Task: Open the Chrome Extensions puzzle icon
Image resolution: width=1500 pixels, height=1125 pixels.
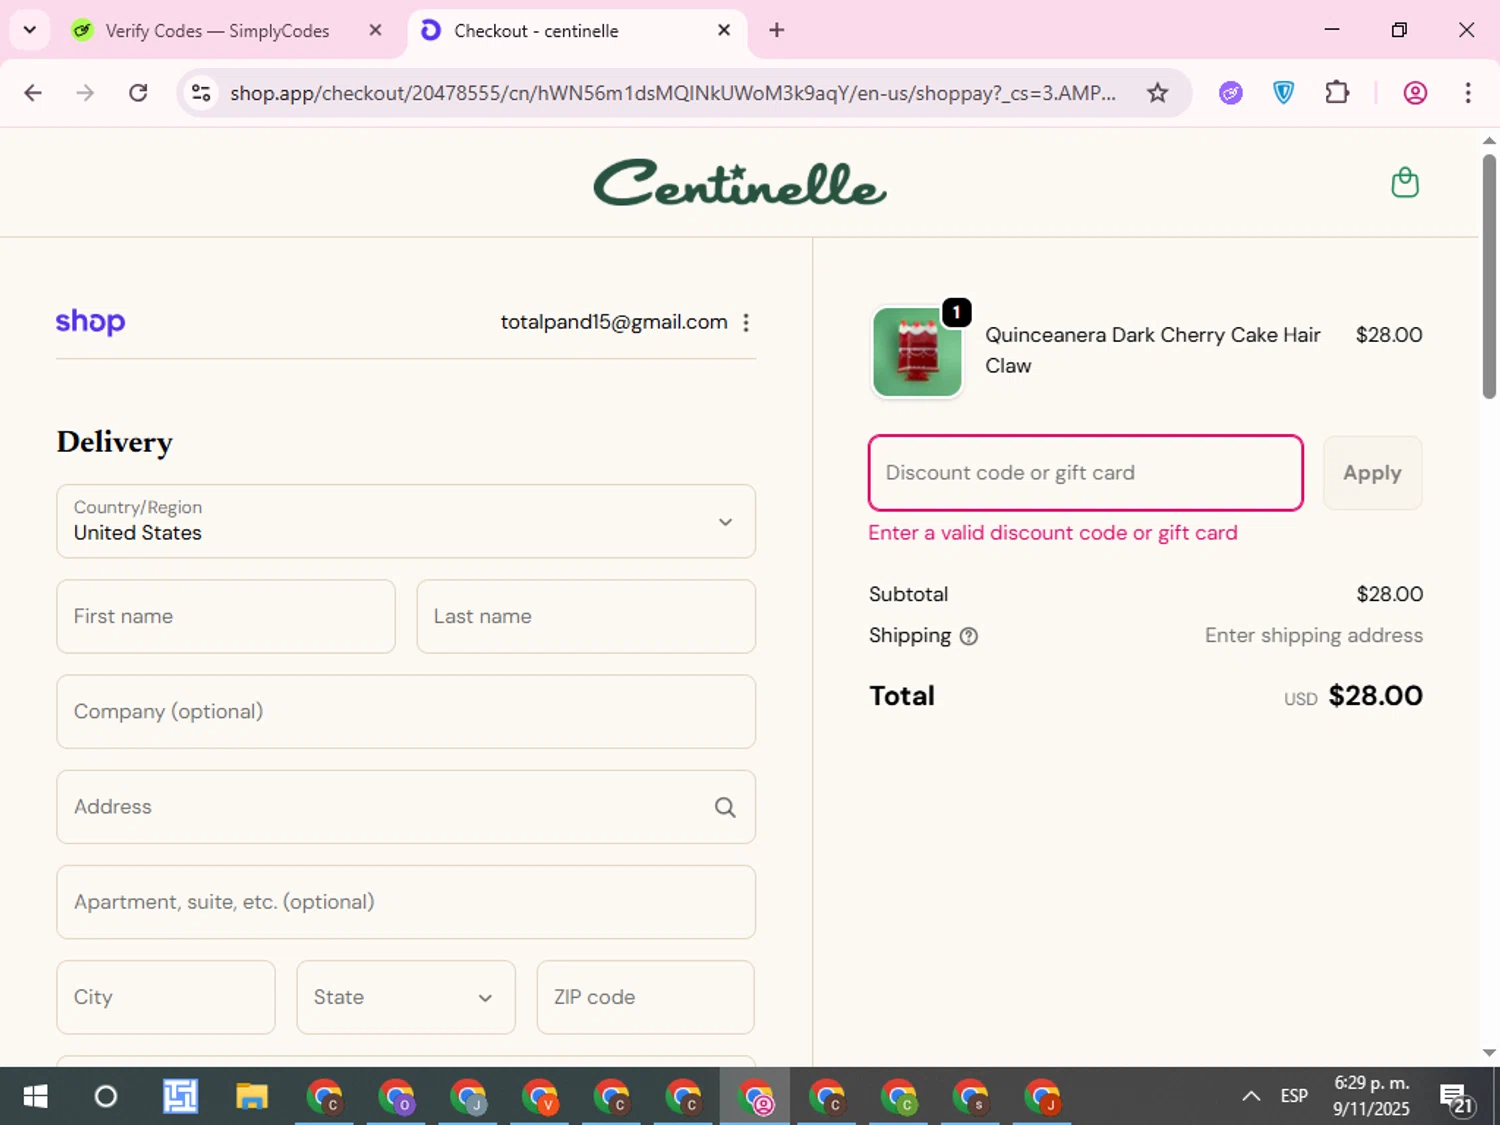Action: [1337, 93]
